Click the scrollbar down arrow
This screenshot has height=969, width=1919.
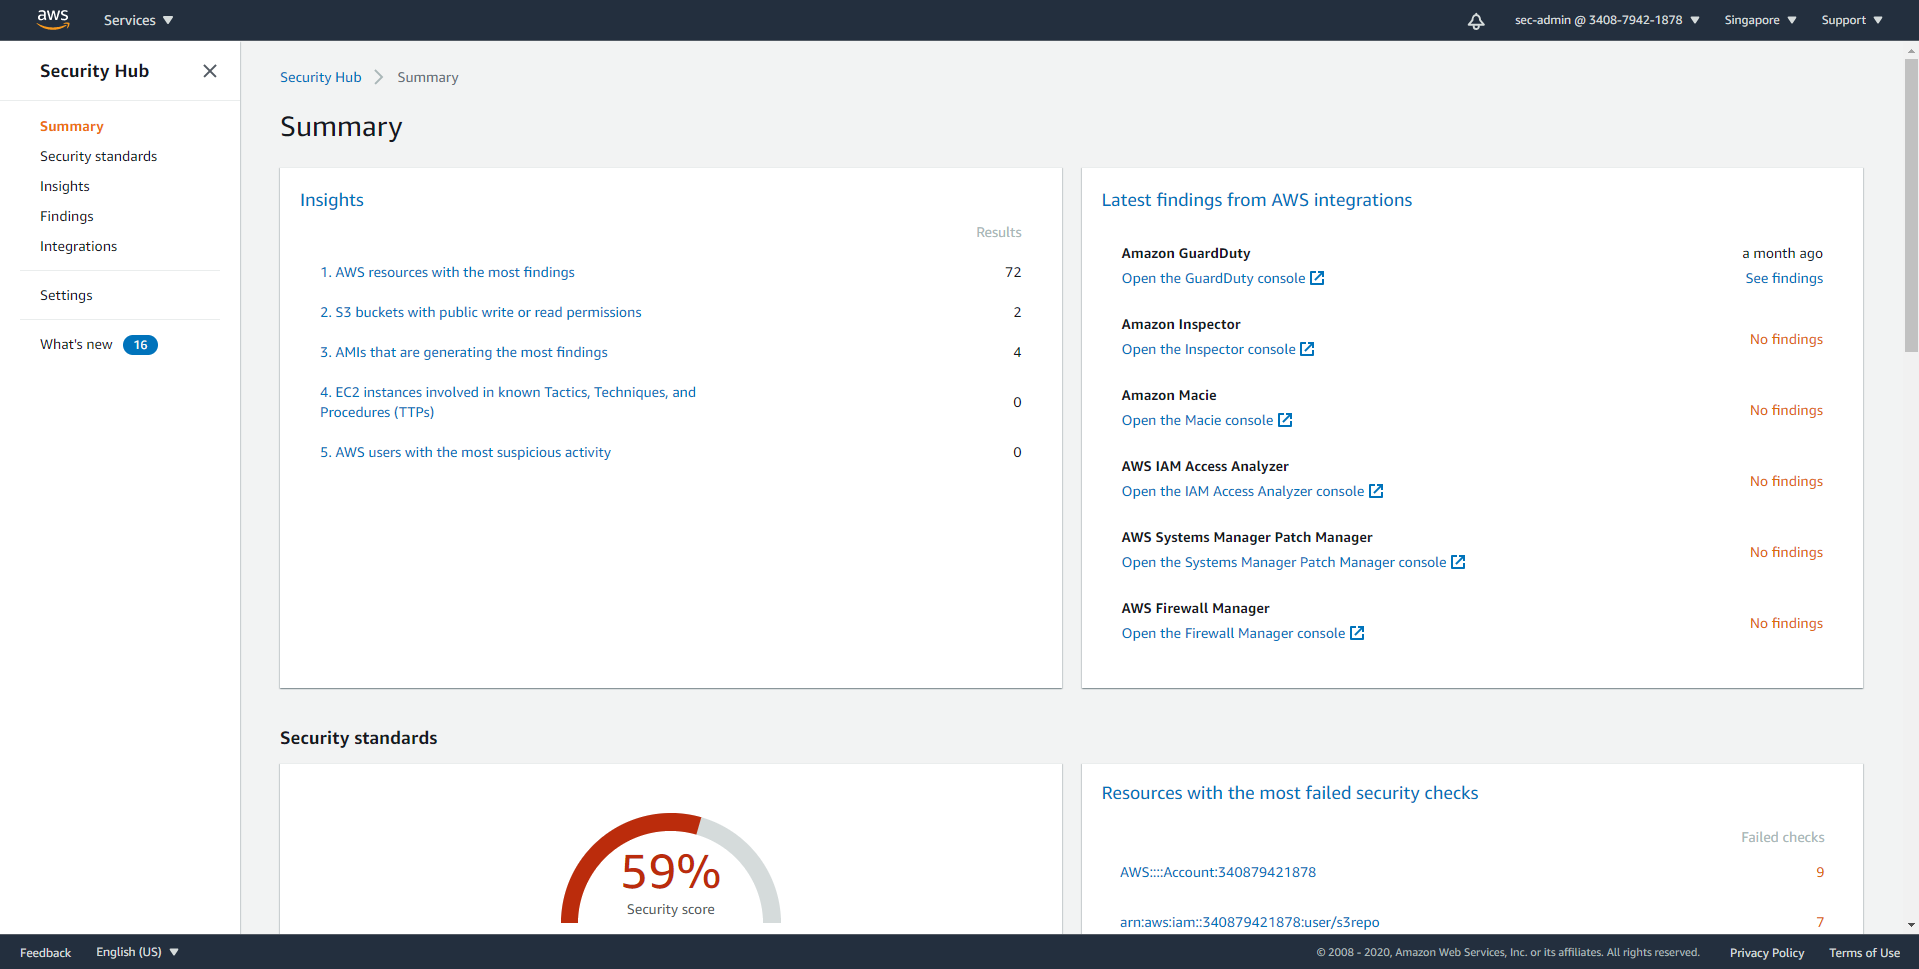(x=1911, y=926)
